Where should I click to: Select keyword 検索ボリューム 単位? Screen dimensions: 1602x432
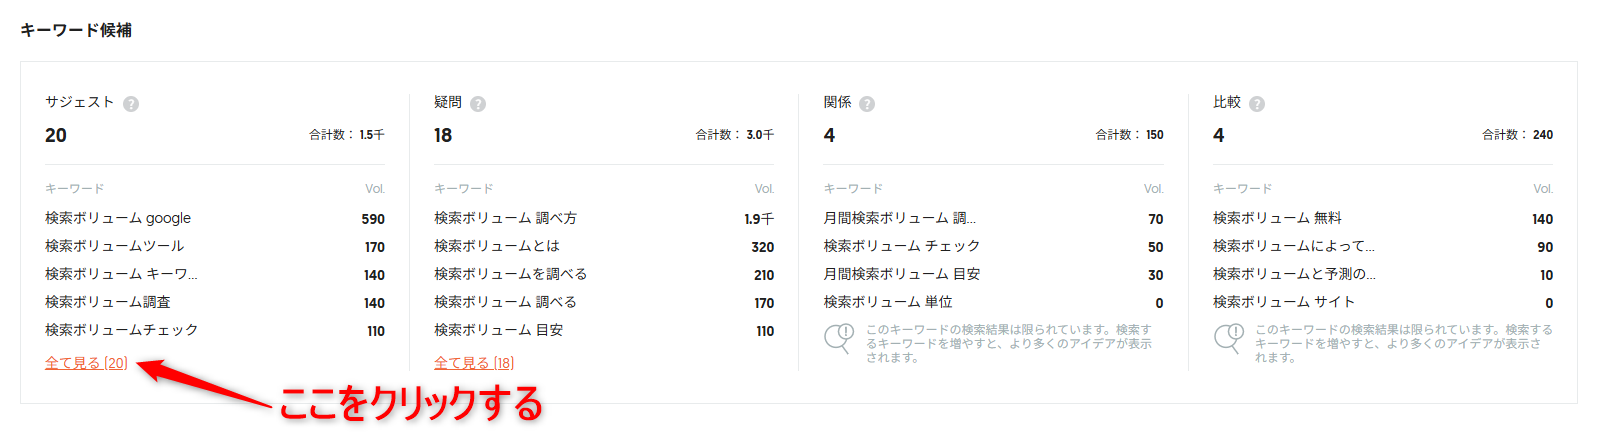[x=888, y=302]
